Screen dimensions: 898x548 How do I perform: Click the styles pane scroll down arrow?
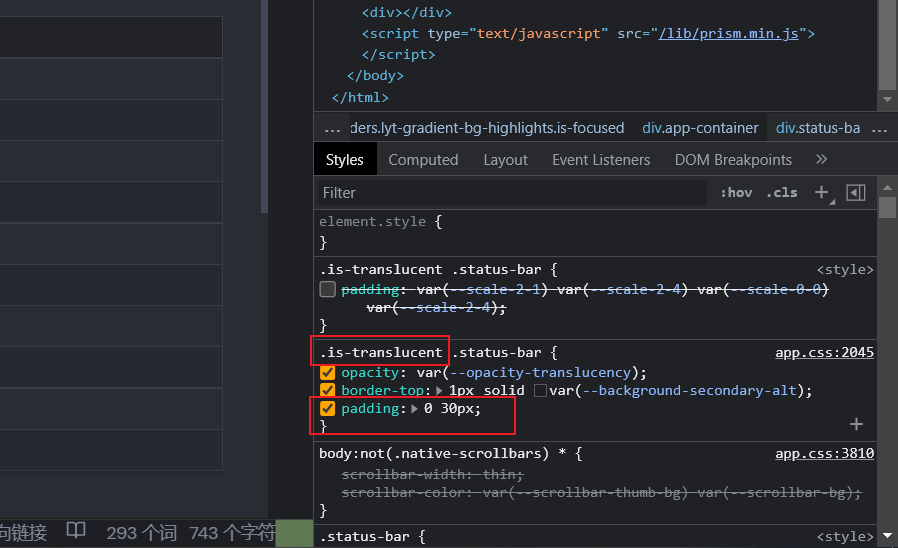[x=888, y=536]
